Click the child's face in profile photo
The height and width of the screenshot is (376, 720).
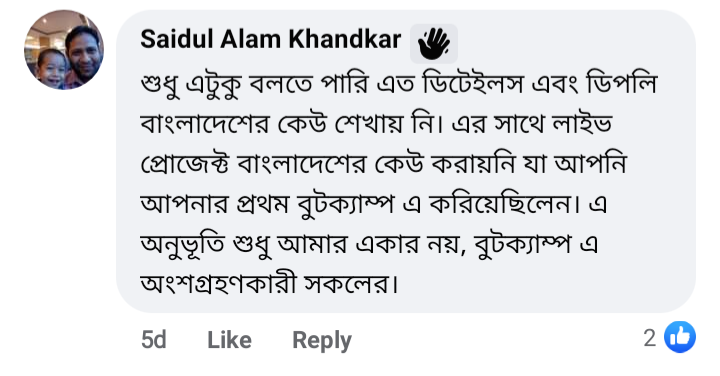(50, 67)
